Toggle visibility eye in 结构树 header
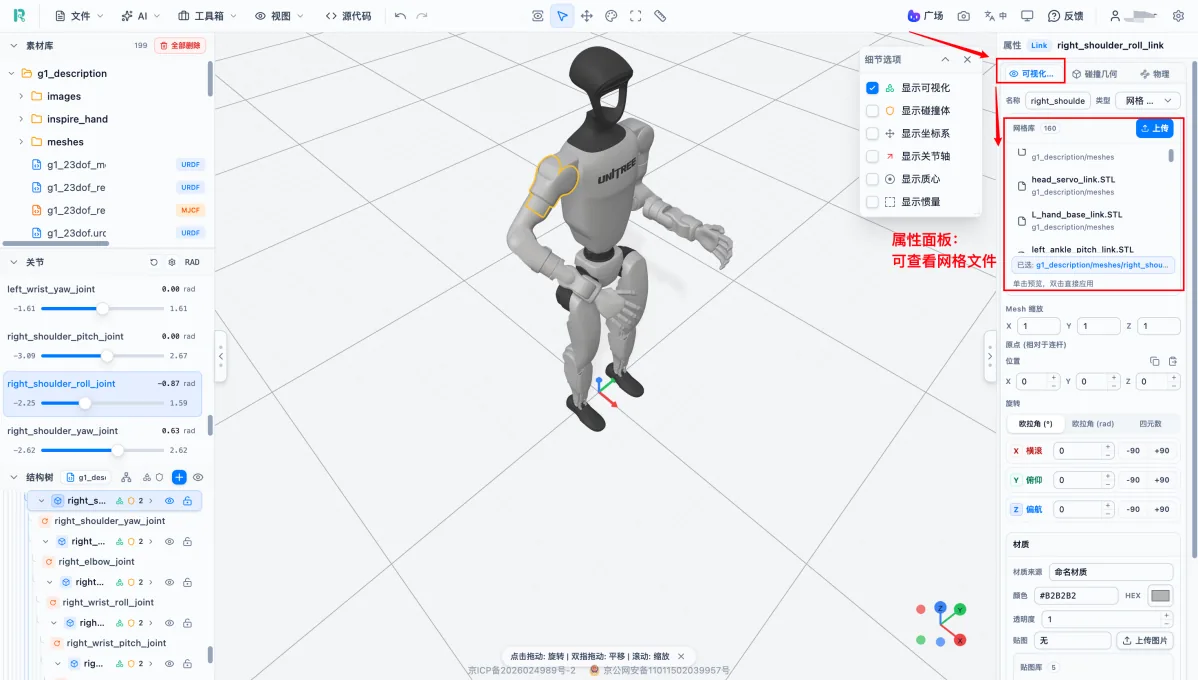1198x680 pixels. (x=198, y=478)
